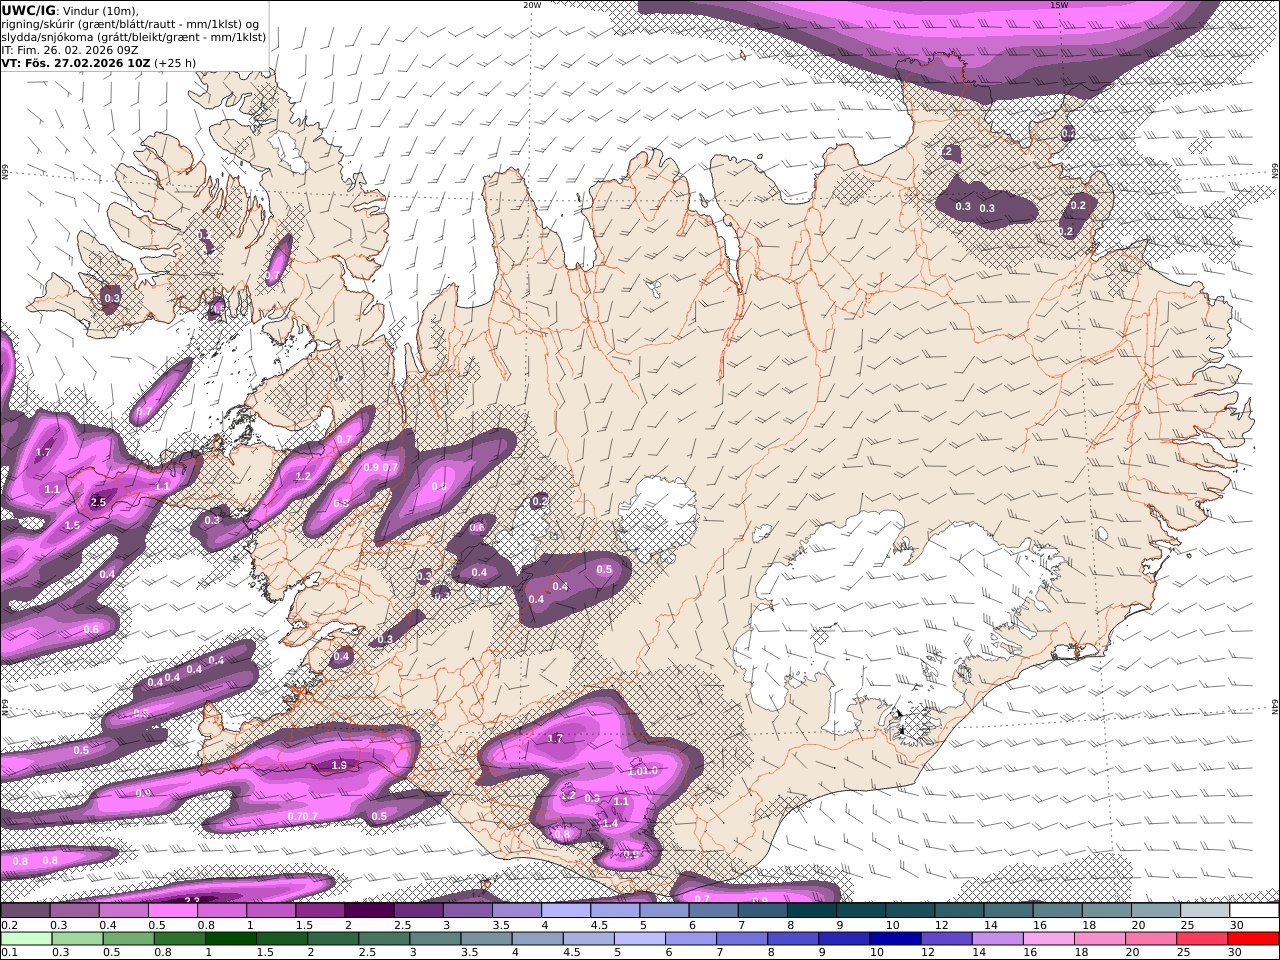Pick lower legend swatch between 0.1 and 0.3
1280x960 pixels.
(x=26, y=938)
